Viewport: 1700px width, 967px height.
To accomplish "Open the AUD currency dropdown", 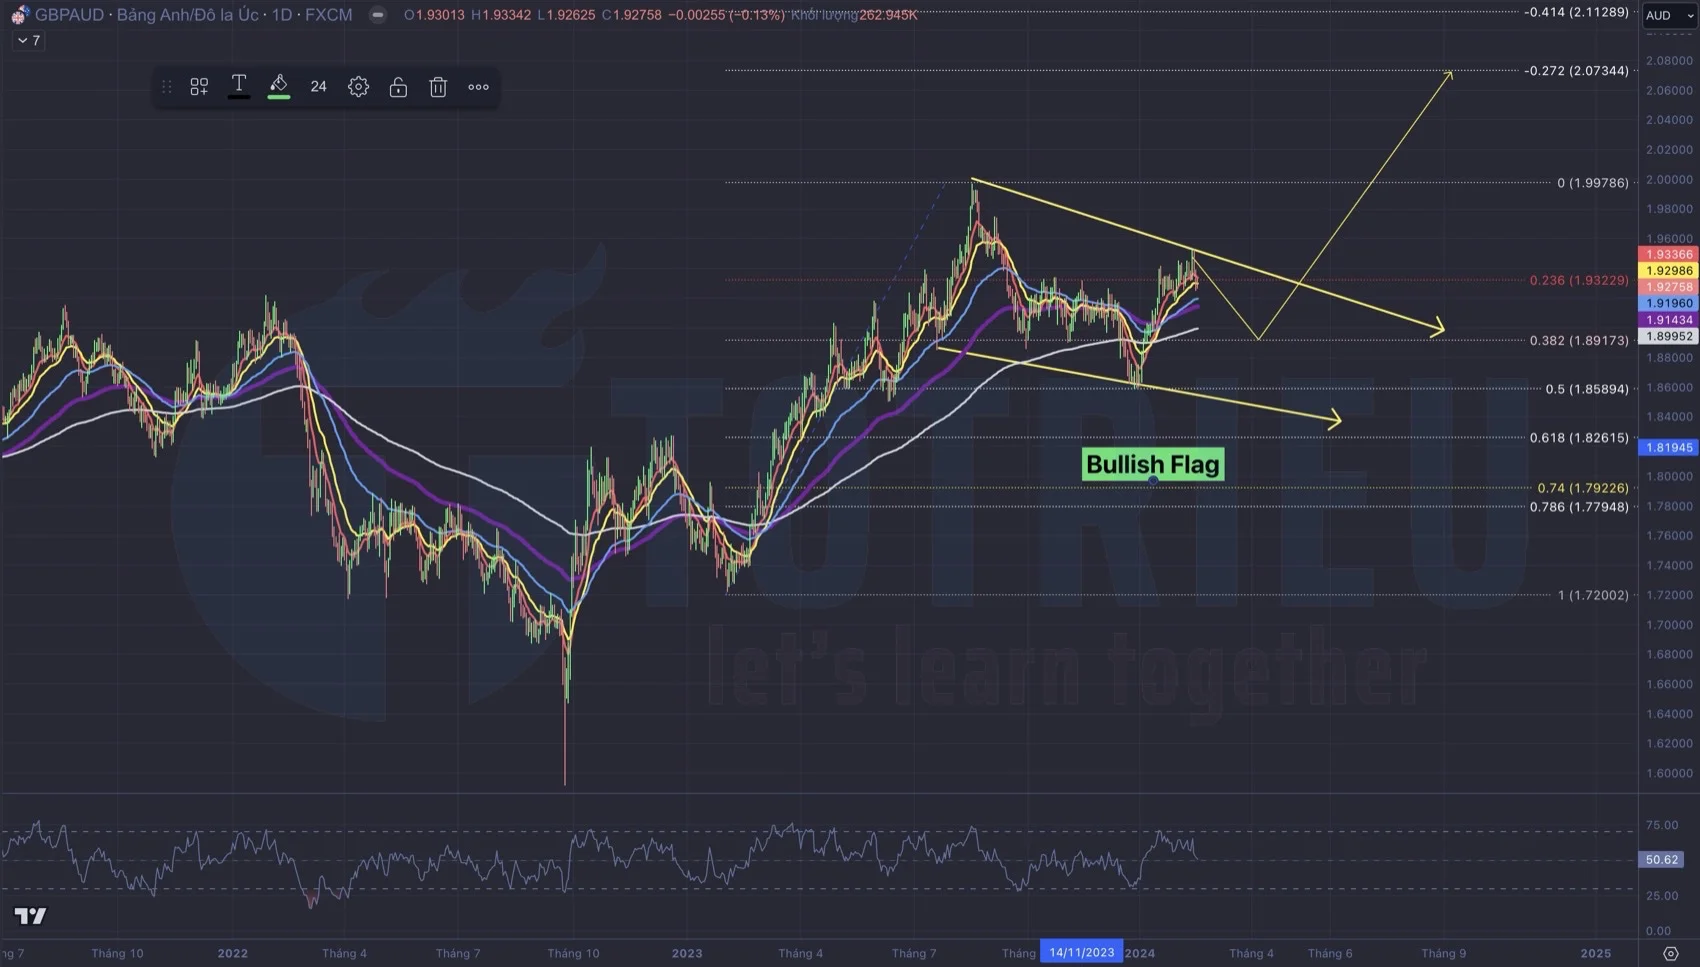I will pyautogui.click(x=1670, y=15).
